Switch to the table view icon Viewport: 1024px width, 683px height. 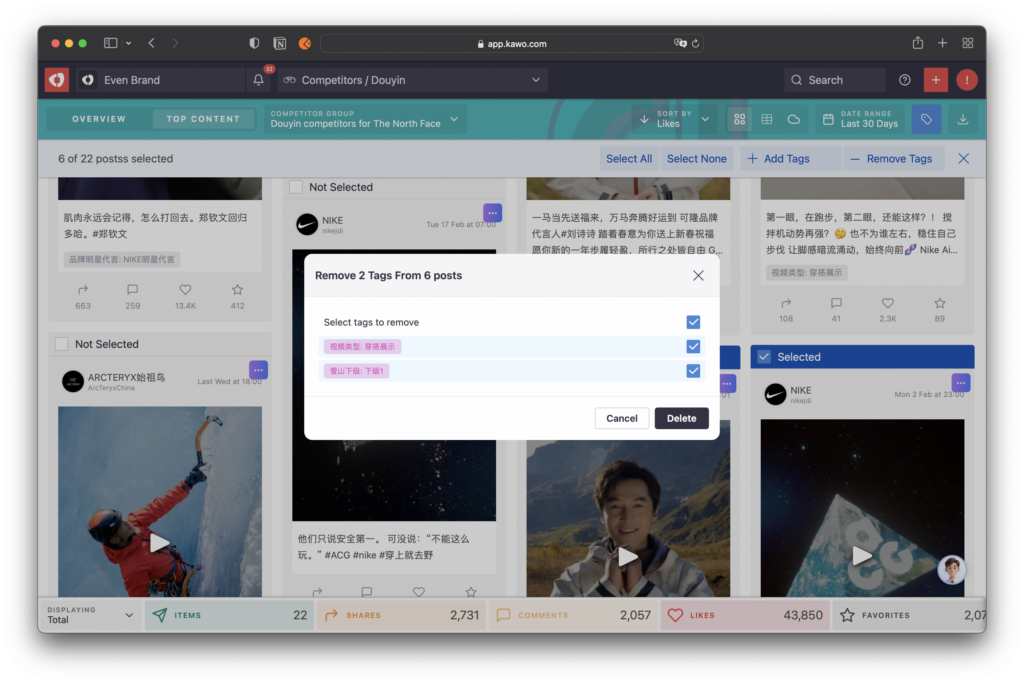pyautogui.click(x=767, y=119)
